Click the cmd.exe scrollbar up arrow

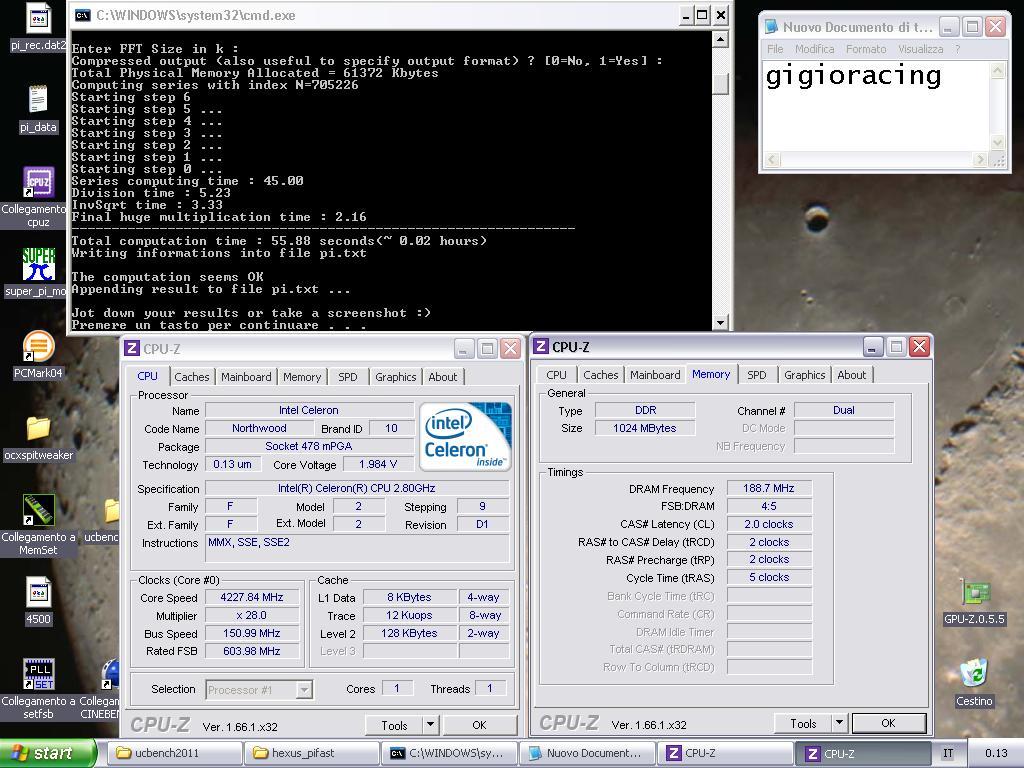(x=720, y=39)
